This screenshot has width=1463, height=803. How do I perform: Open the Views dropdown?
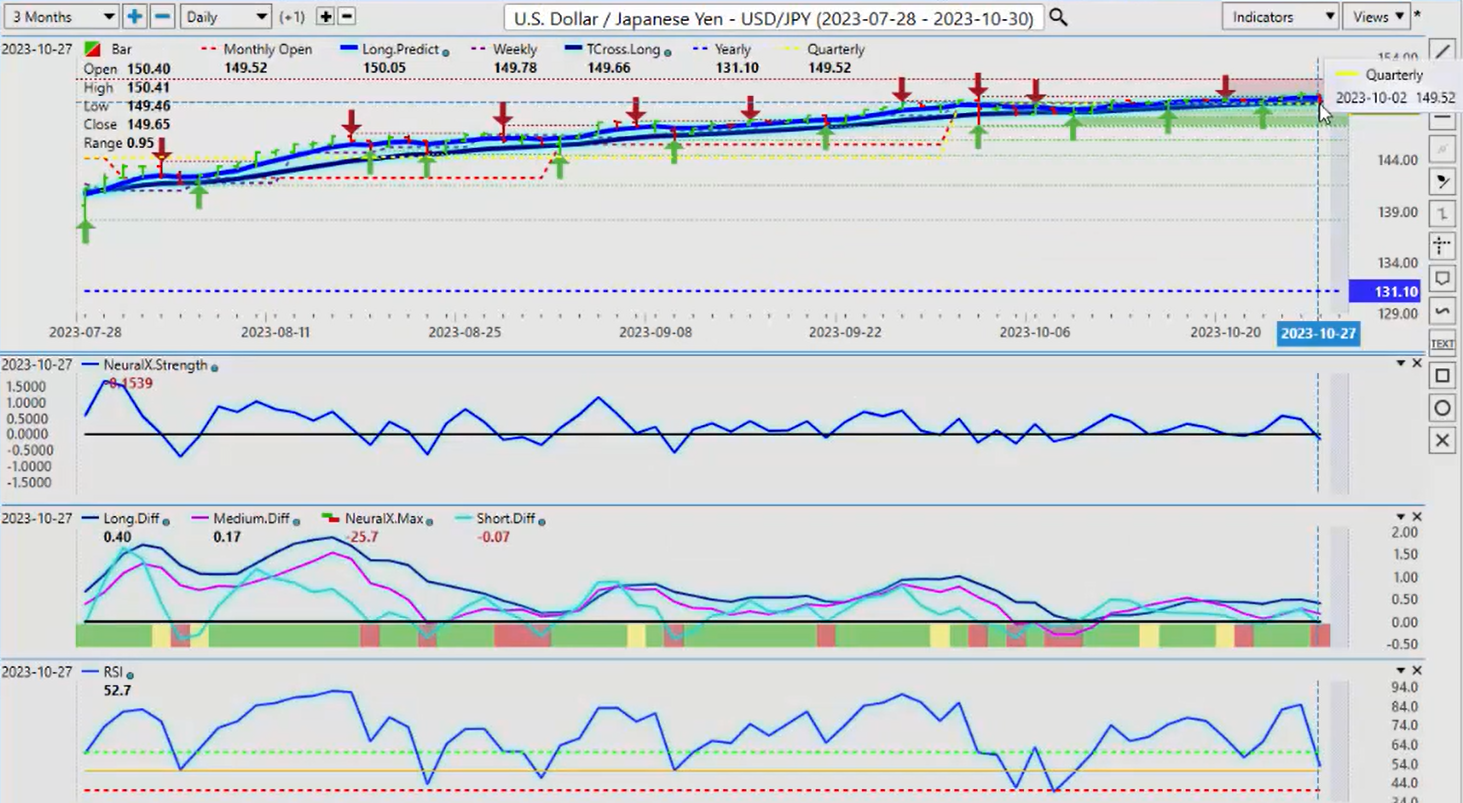coord(1377,16)
